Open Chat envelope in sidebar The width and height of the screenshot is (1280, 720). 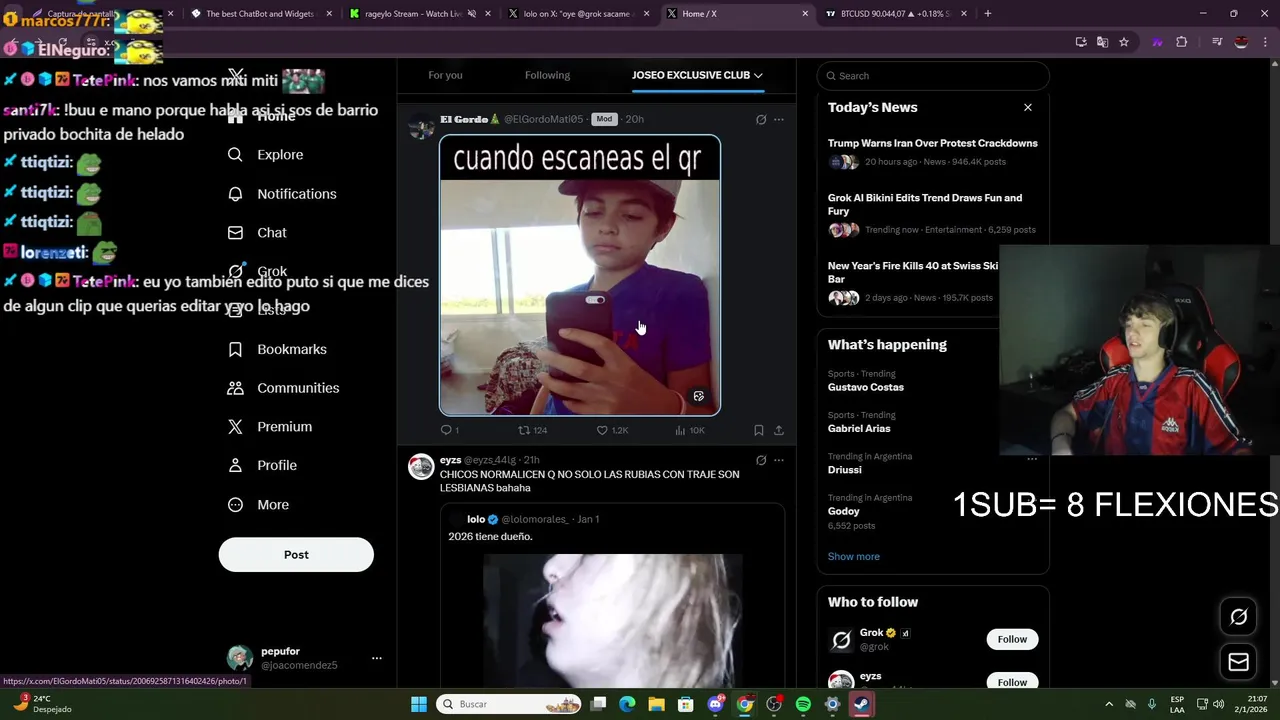[x=258, y=233]
